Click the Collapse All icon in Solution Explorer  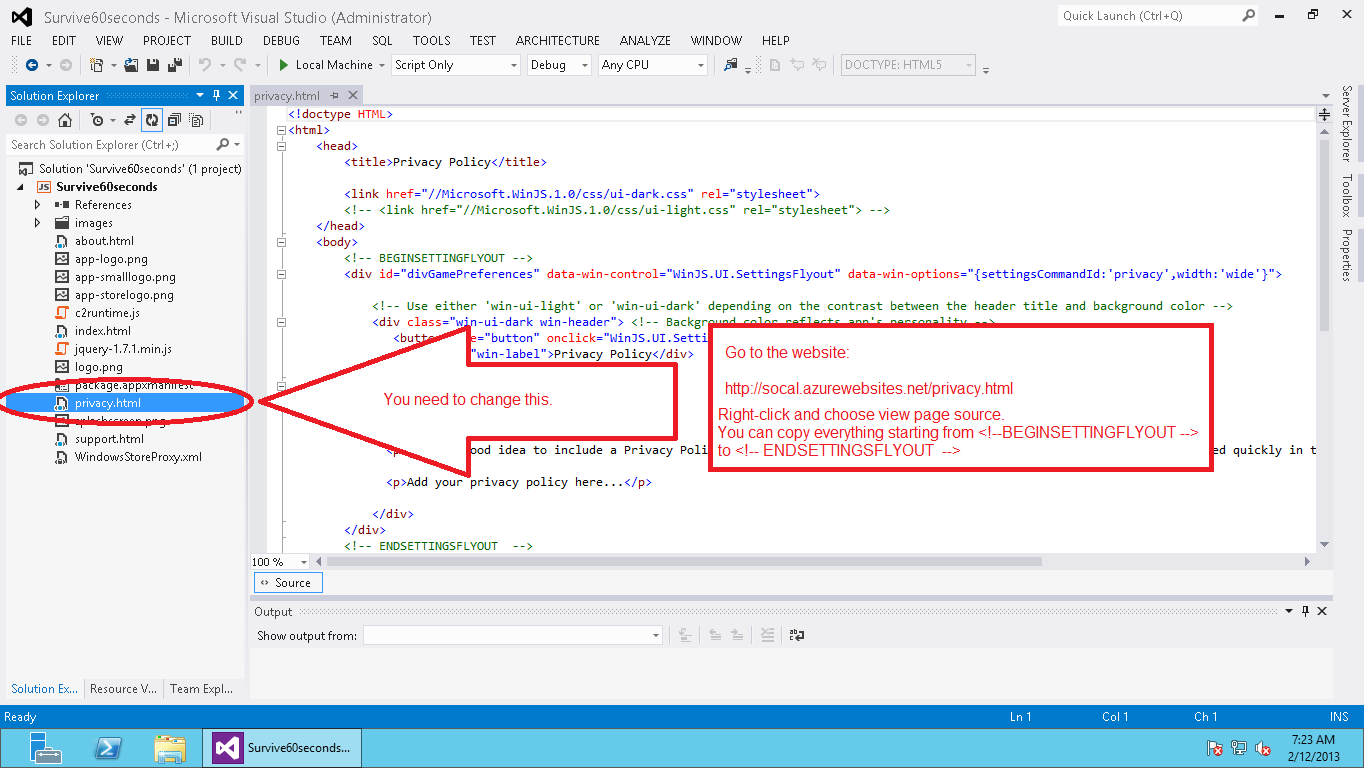174,120
